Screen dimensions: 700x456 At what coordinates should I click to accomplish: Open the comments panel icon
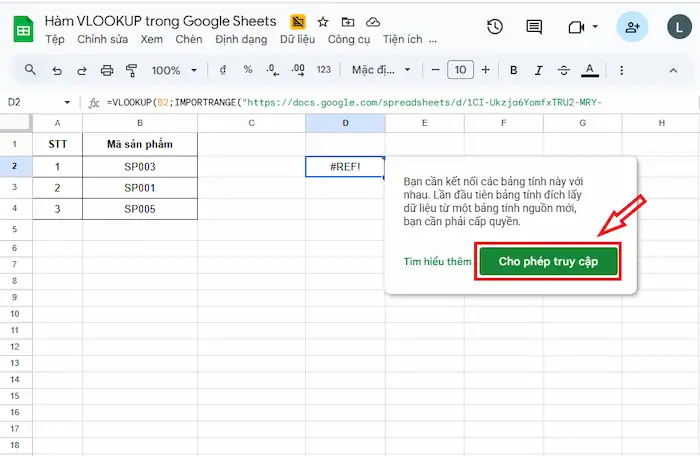[x=534, y=27]
